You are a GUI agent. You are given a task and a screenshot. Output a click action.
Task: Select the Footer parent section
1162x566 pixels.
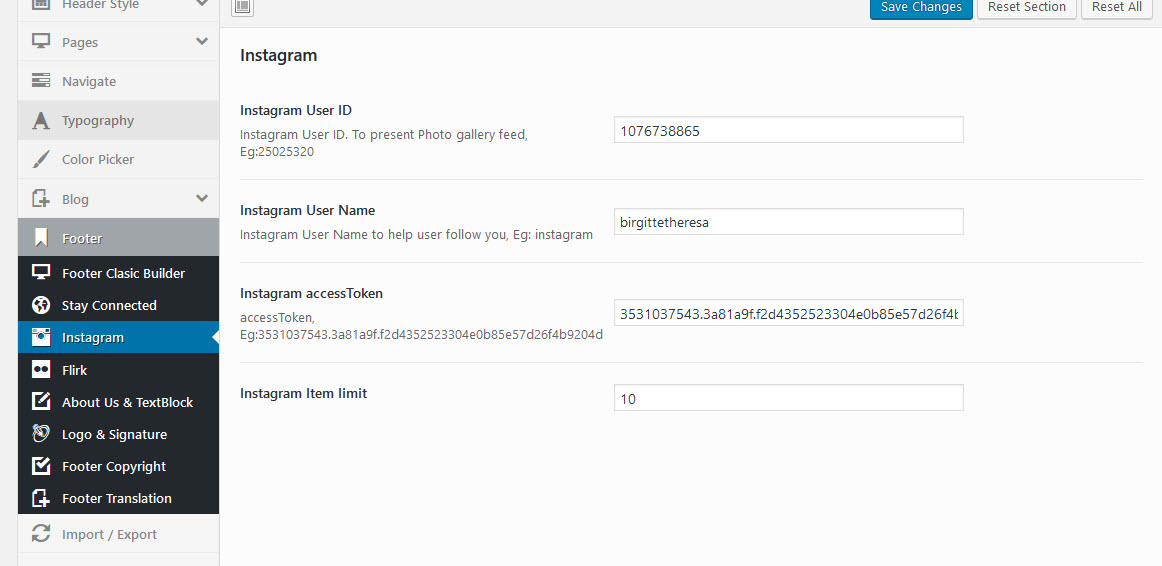[119, 238]
